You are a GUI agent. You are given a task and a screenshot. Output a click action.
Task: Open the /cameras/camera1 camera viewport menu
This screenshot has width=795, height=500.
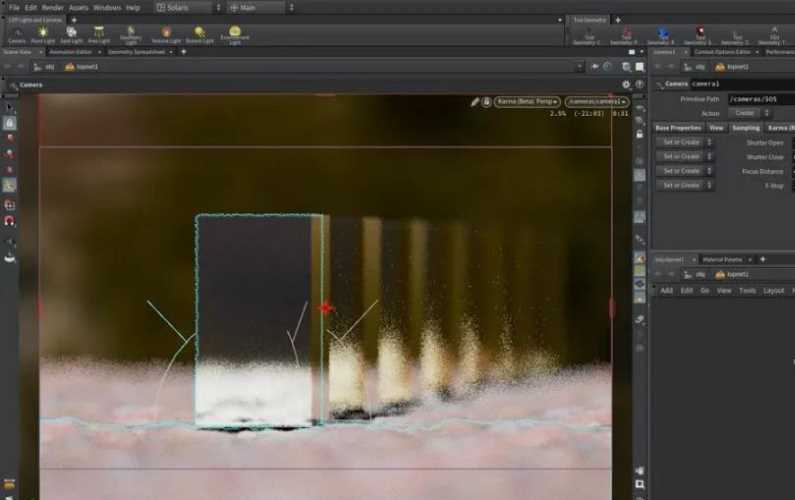coord(596,102)
